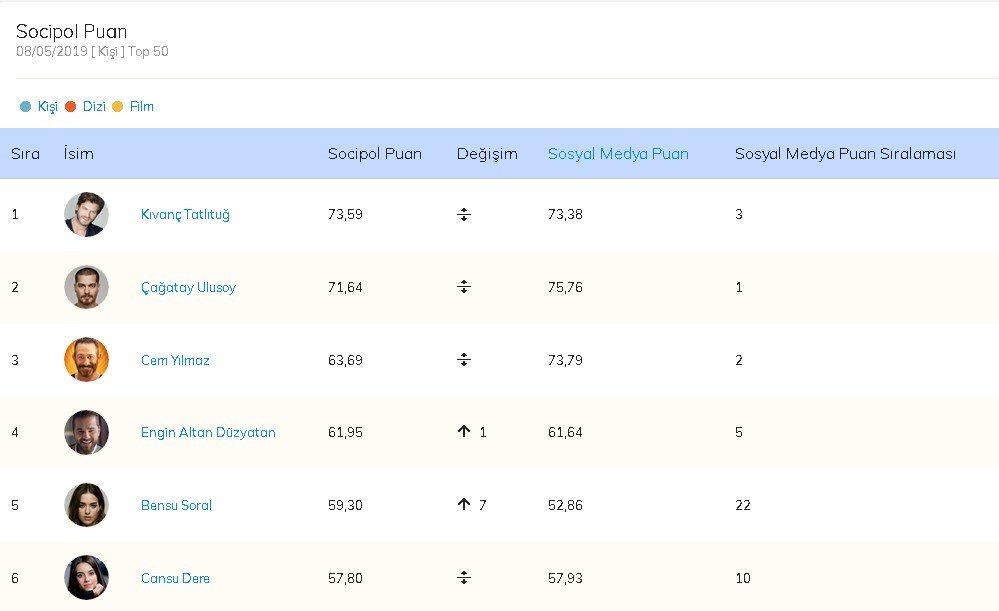Follow the Cem Yılmaz link
This screenshot has height=611, width=999.
pos(175,360)
